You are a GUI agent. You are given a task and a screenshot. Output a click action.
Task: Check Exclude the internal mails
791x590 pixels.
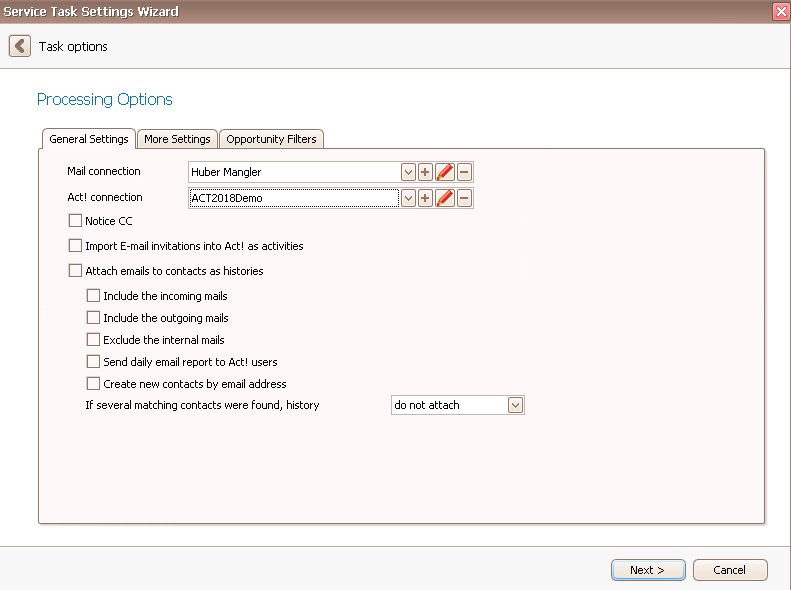[x=93, y=339]
